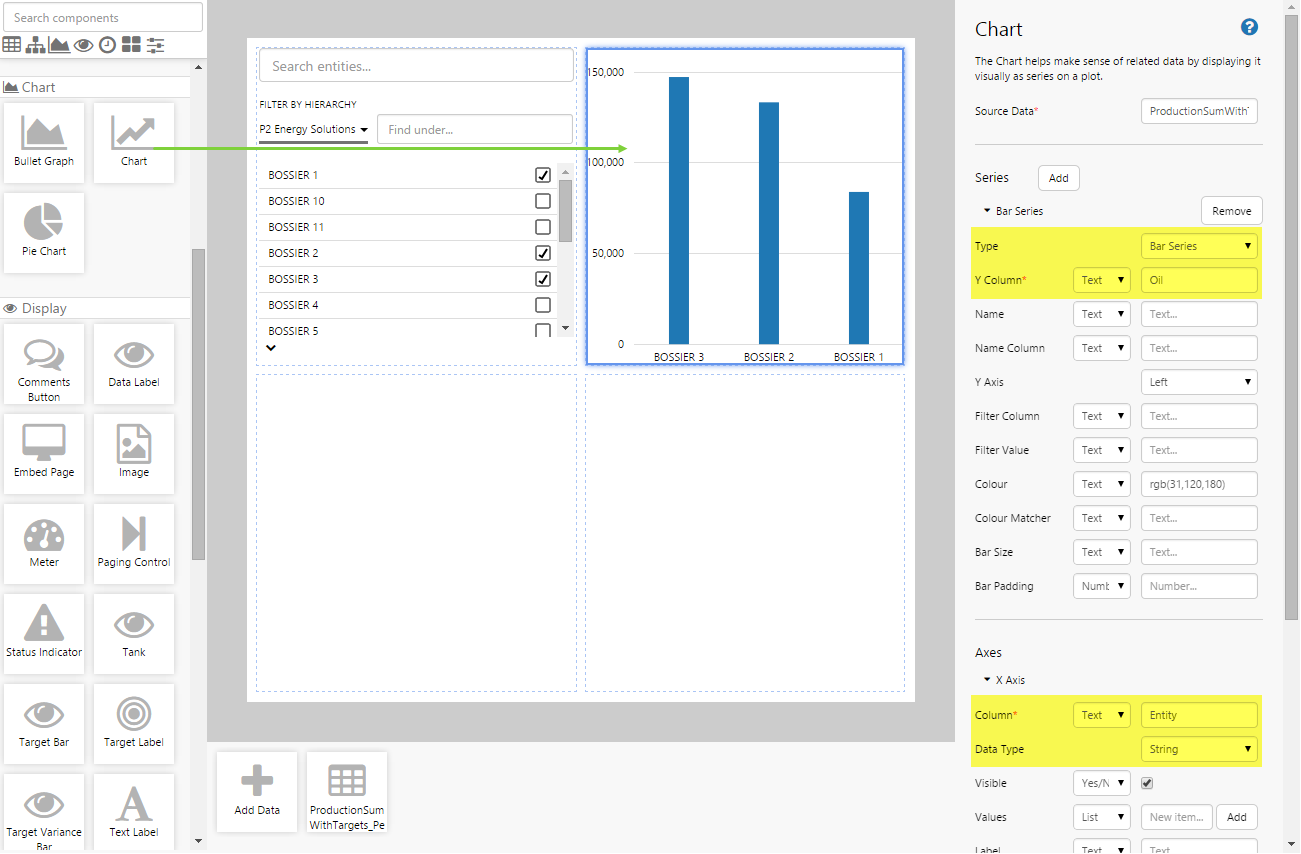The image size is (1301, 854).
Task: Collapse the X Axis section
Action: click(987, 680)
